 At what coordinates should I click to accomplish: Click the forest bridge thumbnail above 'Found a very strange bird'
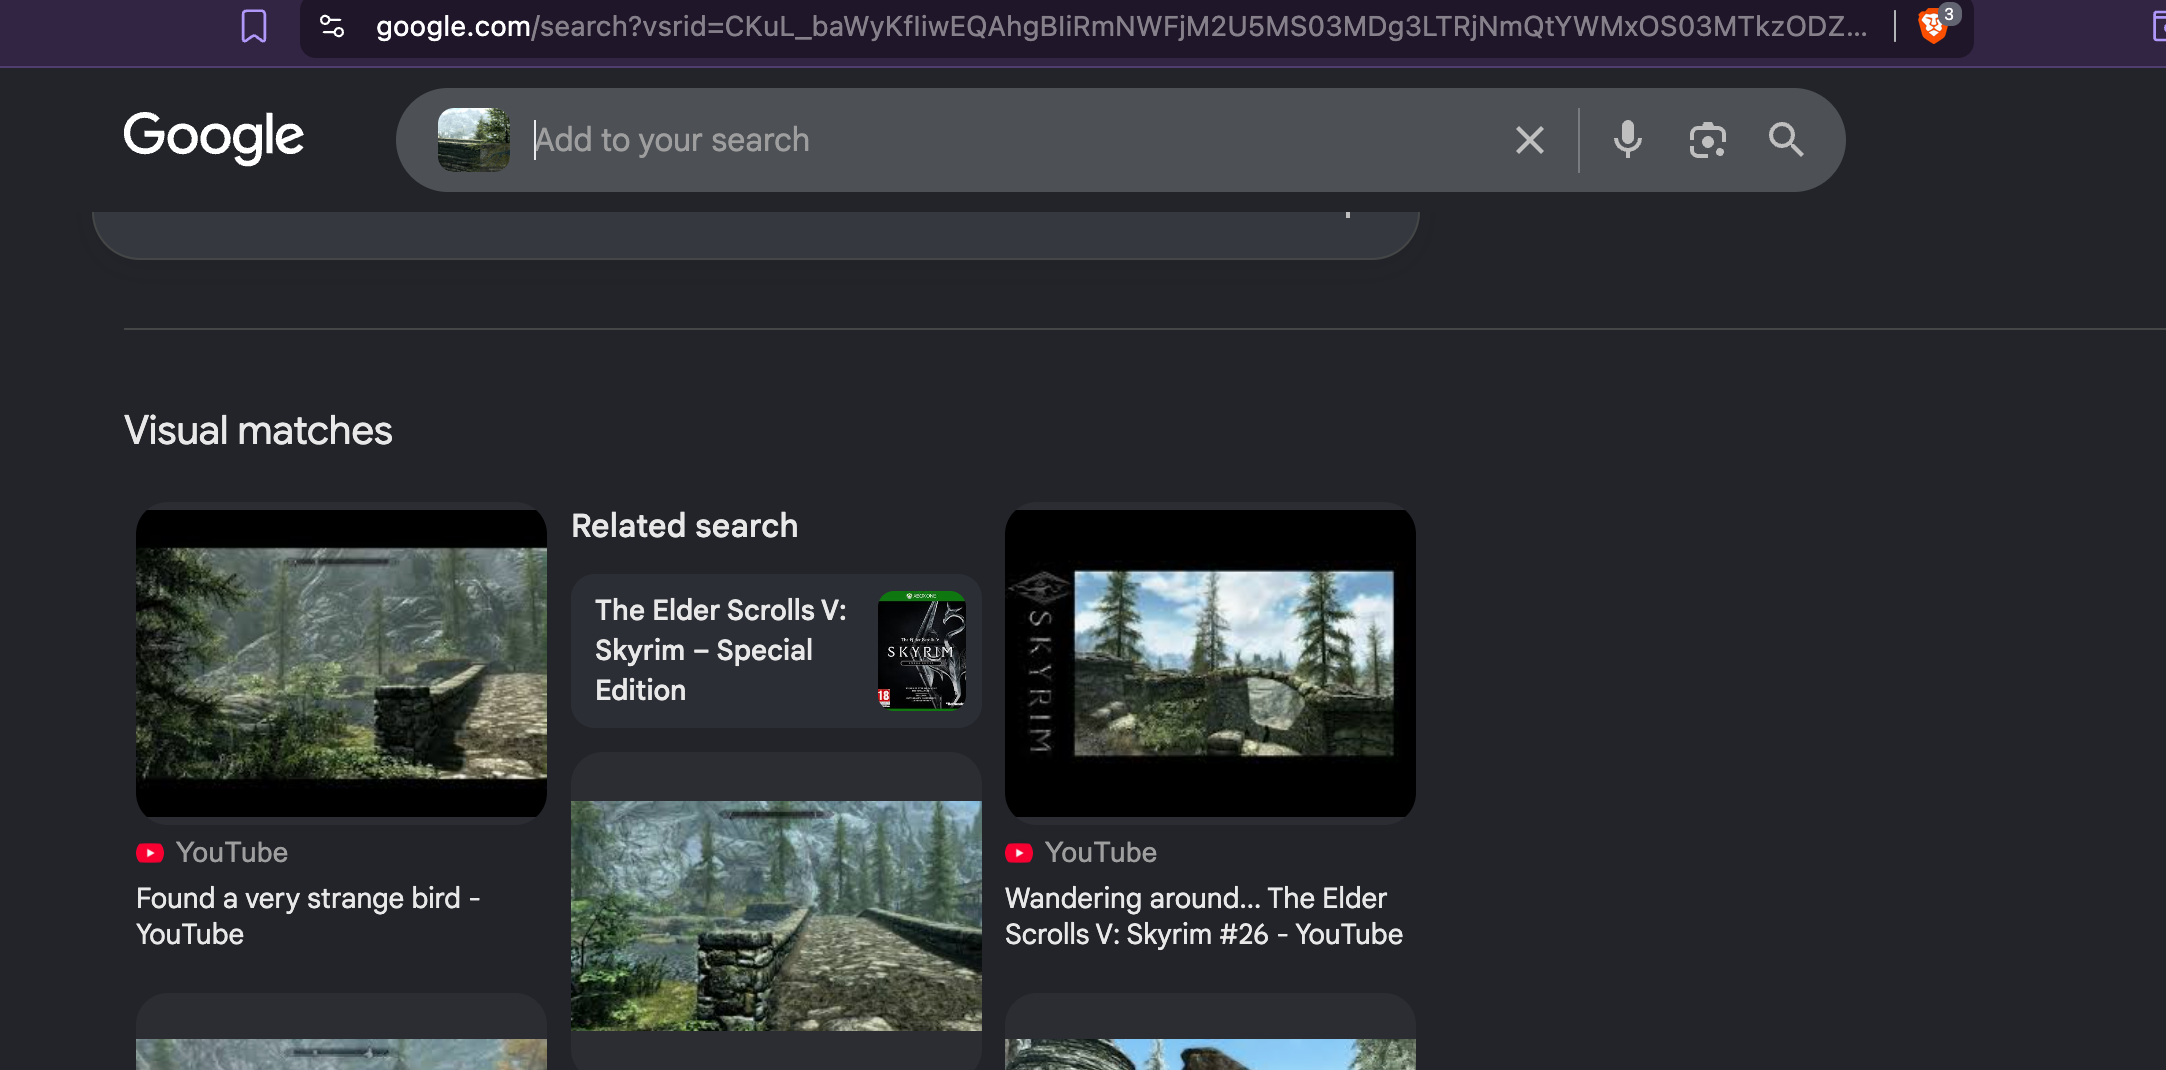(341, 663)
